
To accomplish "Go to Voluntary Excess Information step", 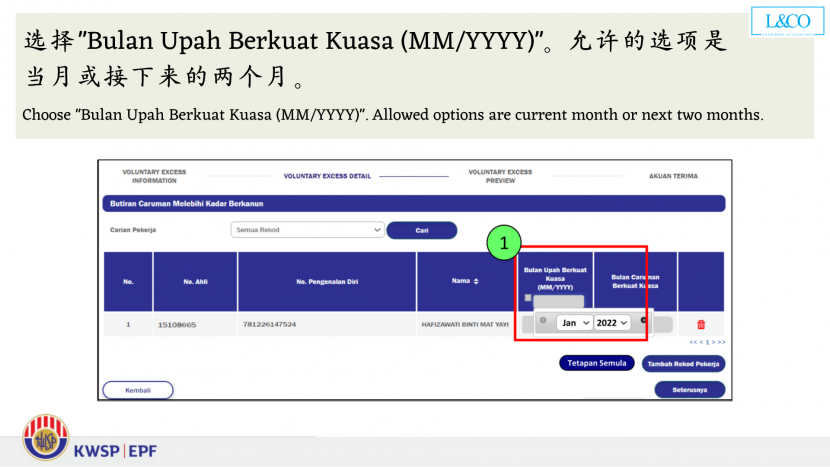I will 154,176.
